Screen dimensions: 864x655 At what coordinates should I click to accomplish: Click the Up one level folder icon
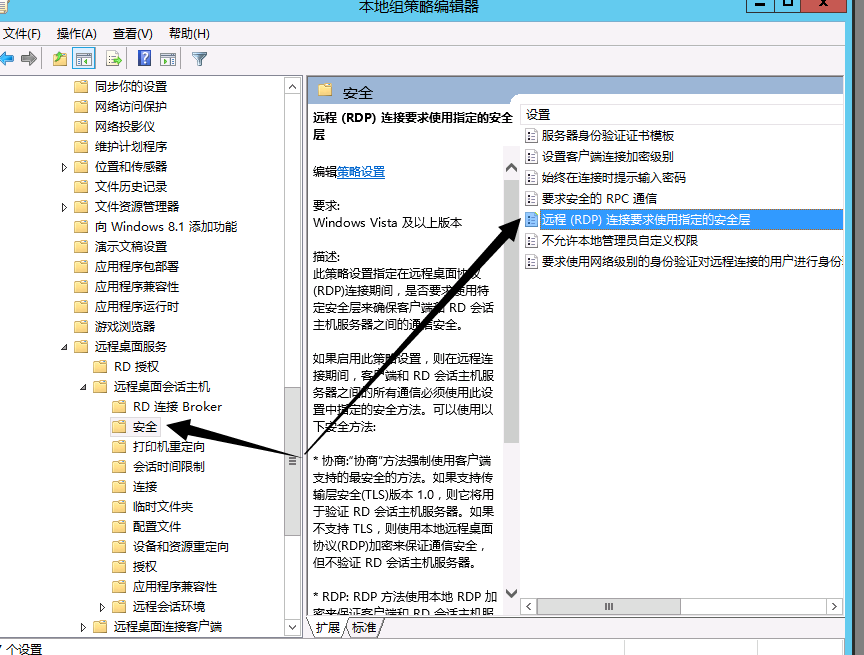click(x=60, y=58)
